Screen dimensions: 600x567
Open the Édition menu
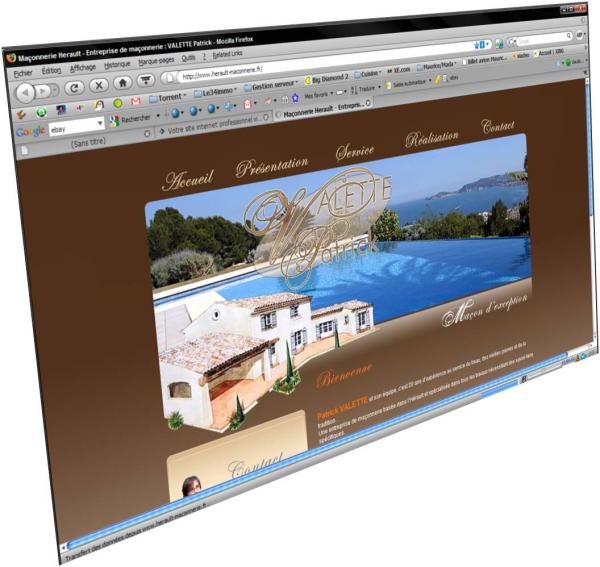pos(51,71)
